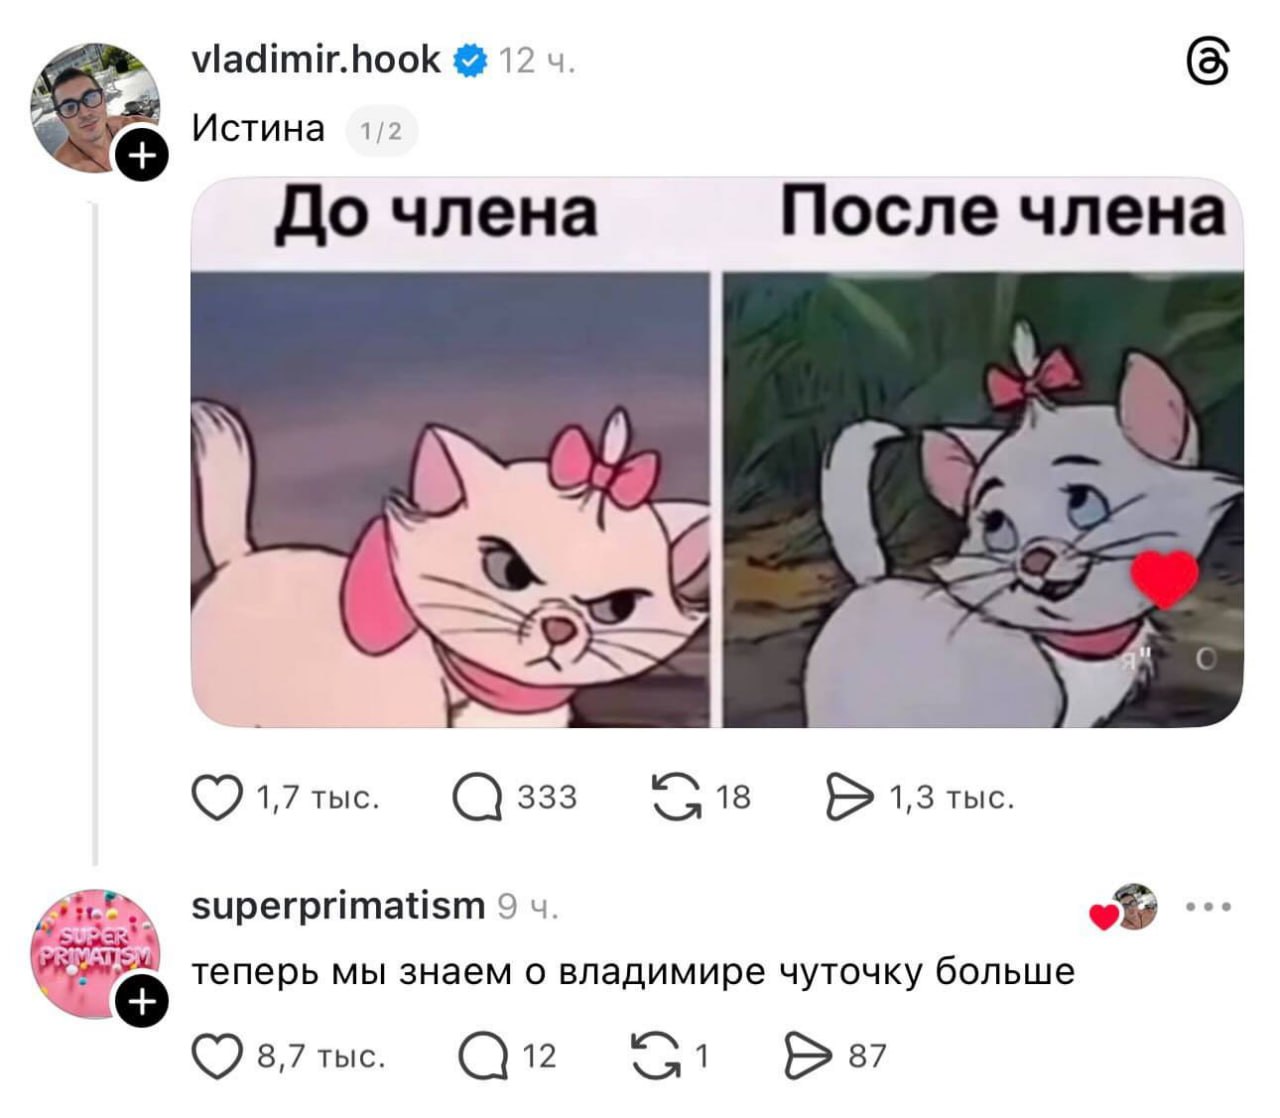This screenshot has width=1280, height=1118.
Task: Reply to superprimatism via comment bubble showing 12
Action: point(483,1056)
